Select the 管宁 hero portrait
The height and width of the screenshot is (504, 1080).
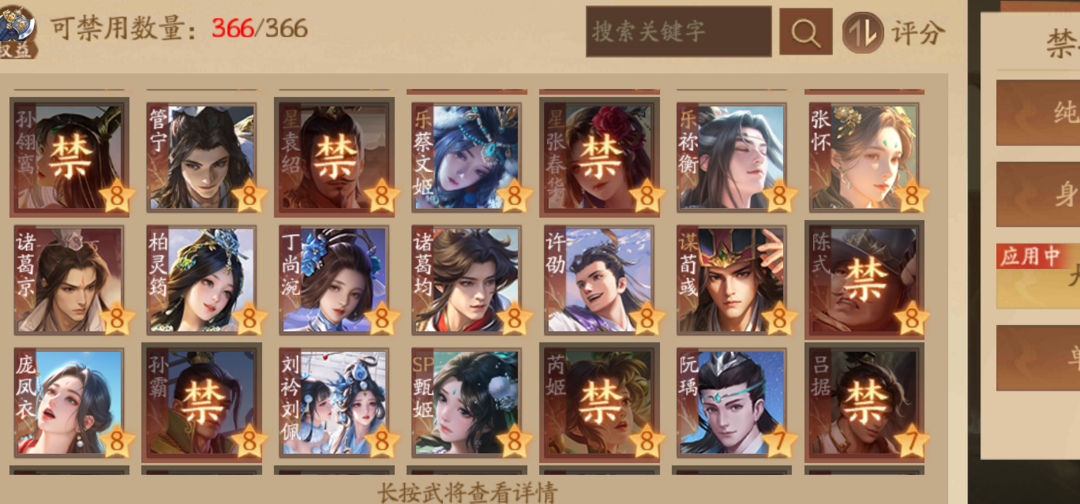(x=201, y=157)
